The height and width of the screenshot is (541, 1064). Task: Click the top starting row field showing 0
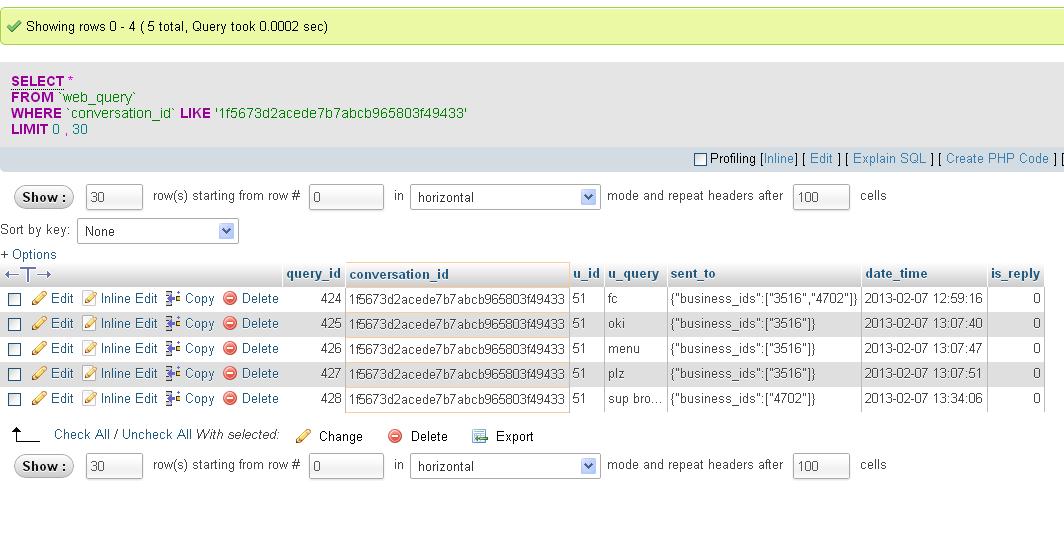[x=346, y=198]
